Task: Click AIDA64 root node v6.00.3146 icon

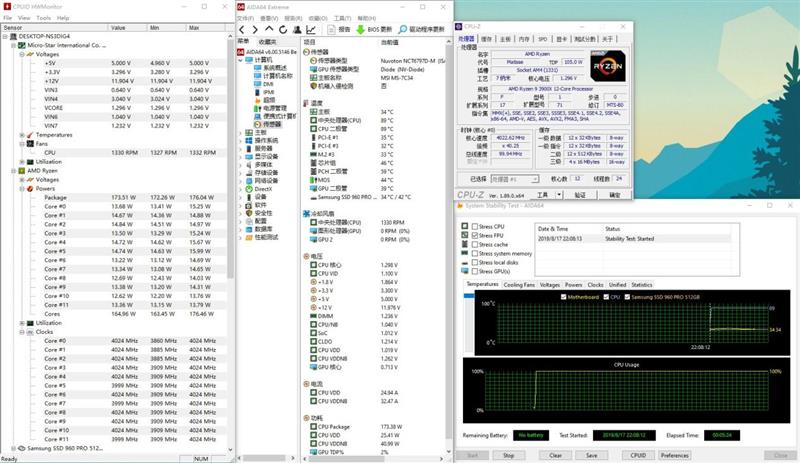Action: [241, 52]
